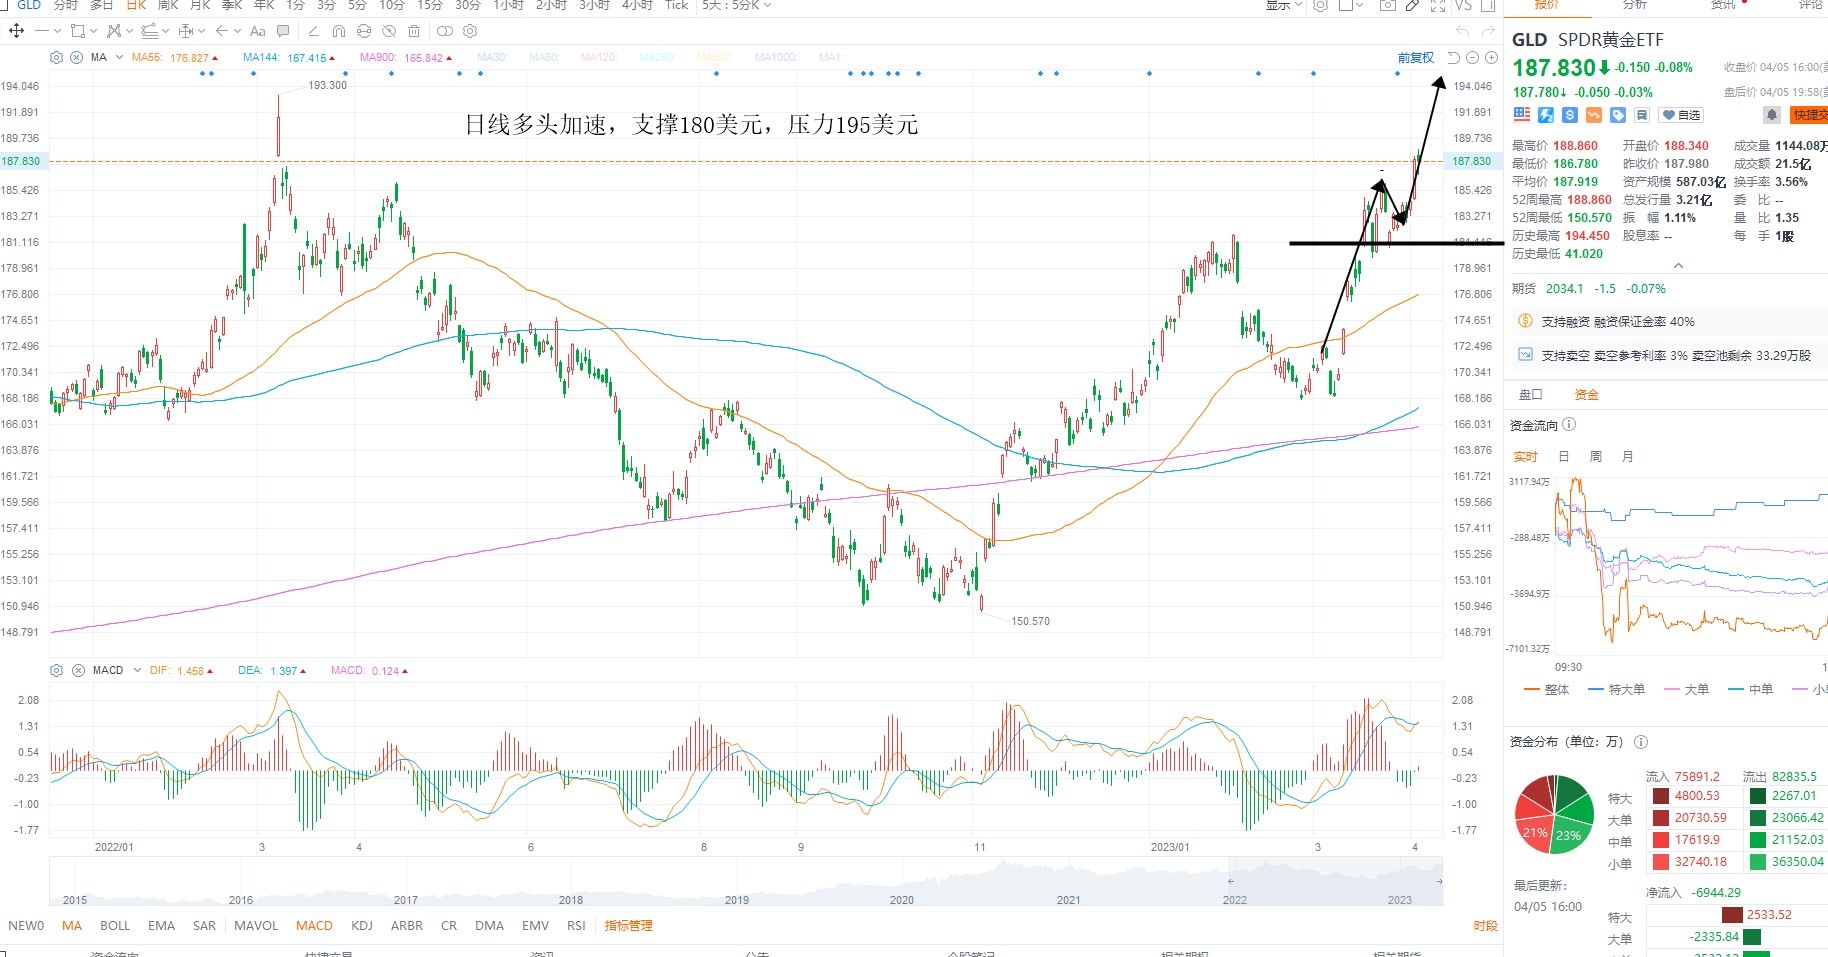This screenshot has width=1828, height=957.
Task: Toggle 特大单 line in fund flow legend
Action: click(x=1616, y=689)
